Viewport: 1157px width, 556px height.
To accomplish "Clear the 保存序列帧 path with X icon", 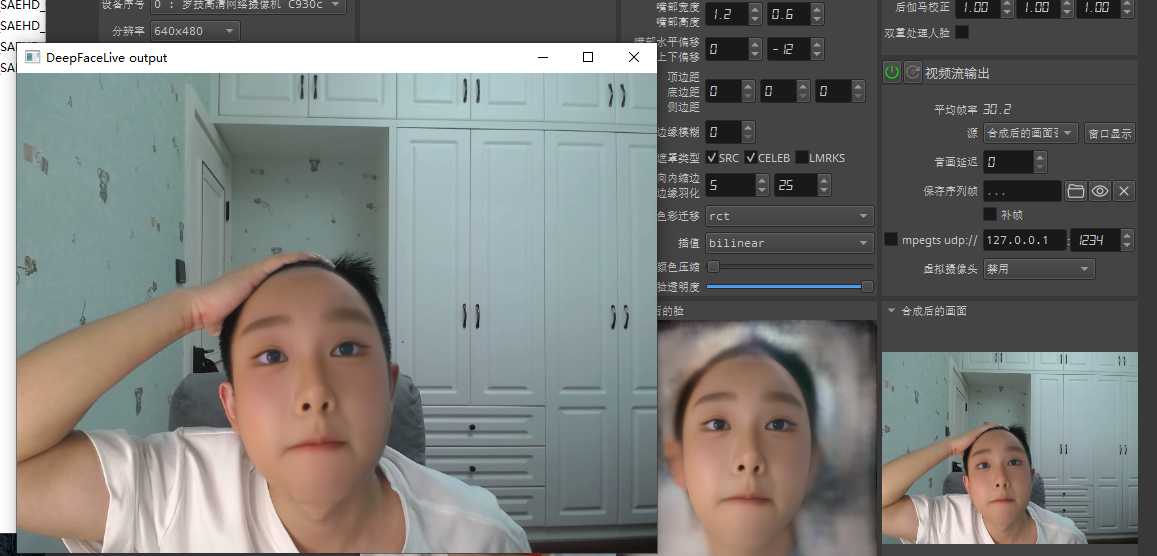I will tap(1123, 191).
